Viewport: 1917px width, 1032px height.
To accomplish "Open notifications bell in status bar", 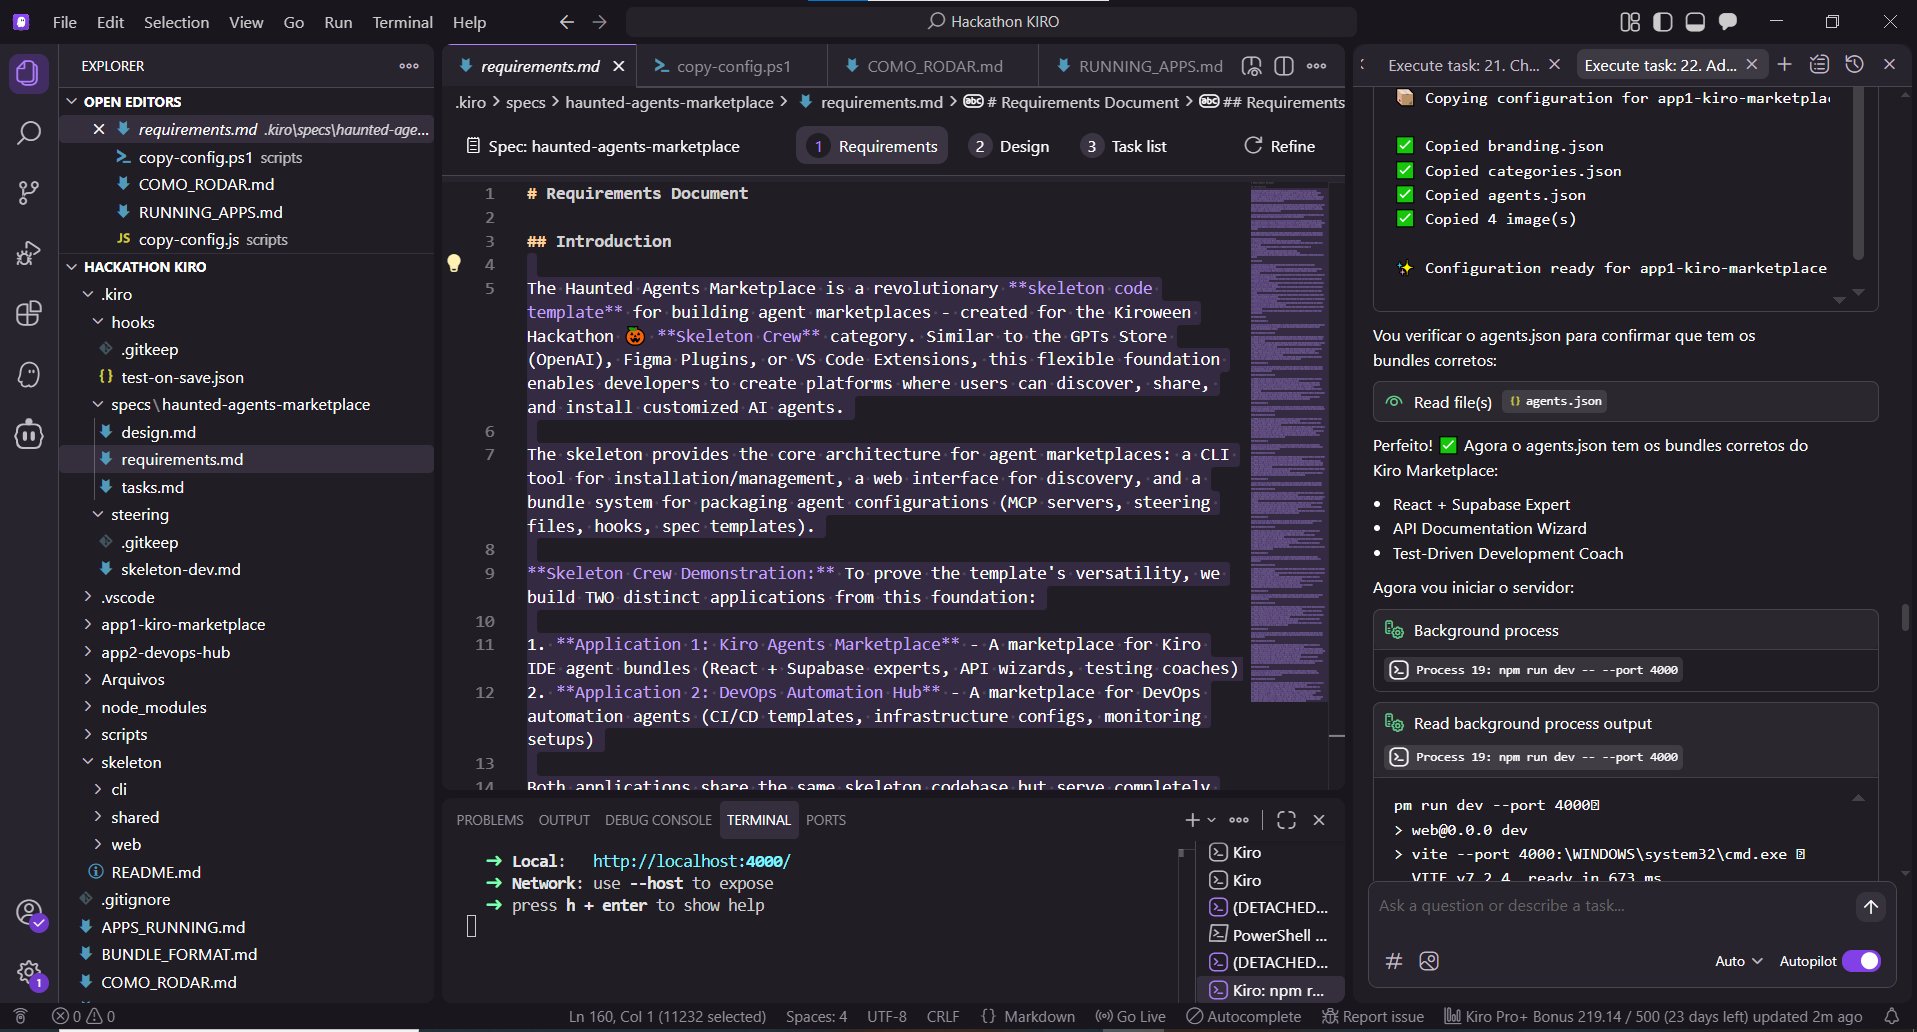I will [1892, 1017].
